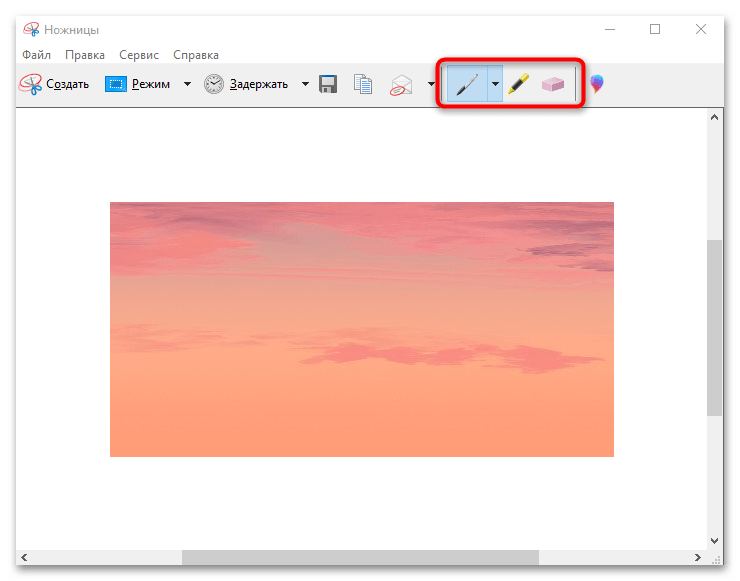Copy the snip using the copy icon
This screenshot has width=740, height=581.
click(362, 84)
